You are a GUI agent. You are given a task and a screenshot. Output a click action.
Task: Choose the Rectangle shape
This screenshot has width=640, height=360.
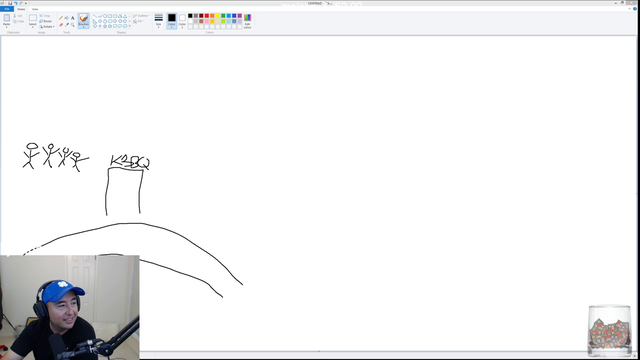(110, 16)
